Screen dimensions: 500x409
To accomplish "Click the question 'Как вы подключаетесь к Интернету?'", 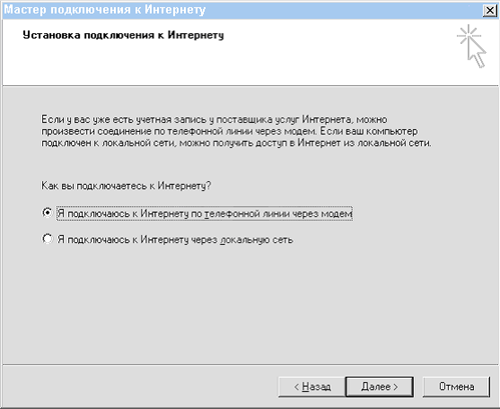I will click(126, 185).
